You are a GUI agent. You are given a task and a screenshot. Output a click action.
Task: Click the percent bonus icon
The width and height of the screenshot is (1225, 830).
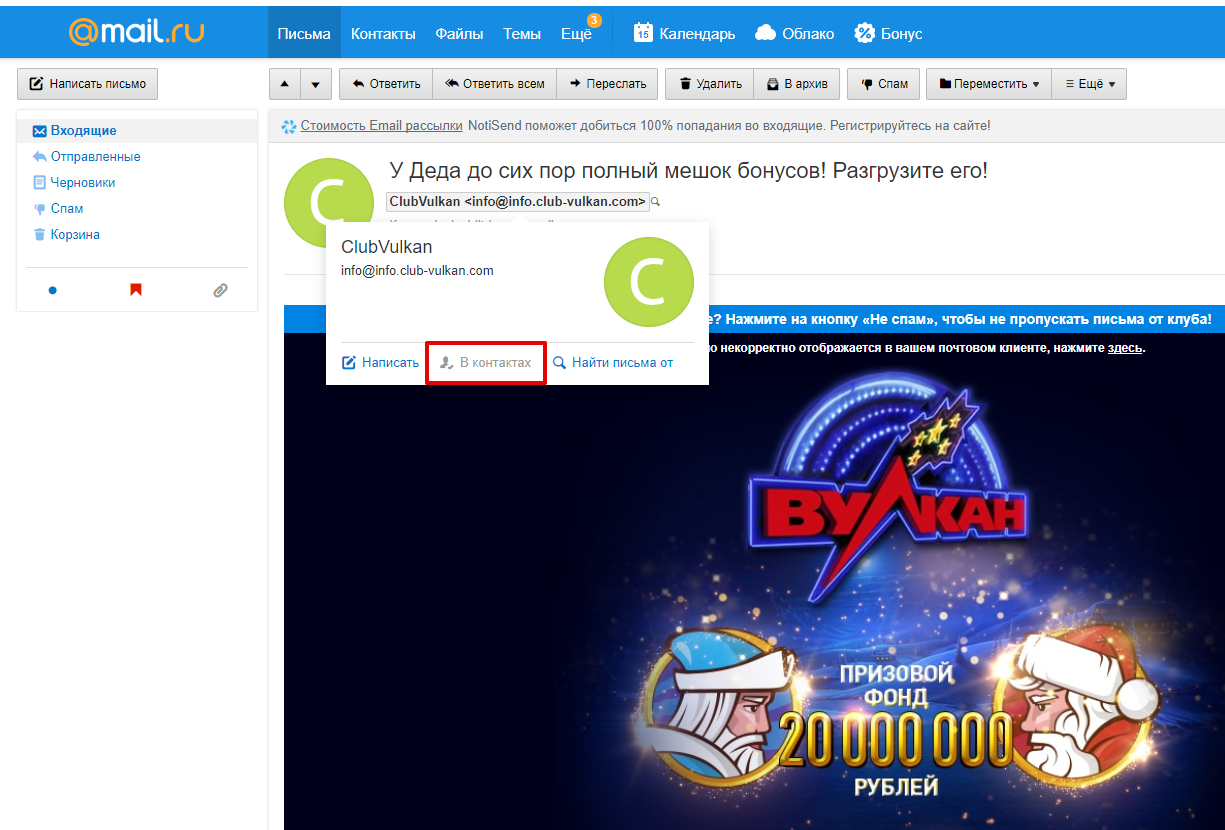(864, 33)
